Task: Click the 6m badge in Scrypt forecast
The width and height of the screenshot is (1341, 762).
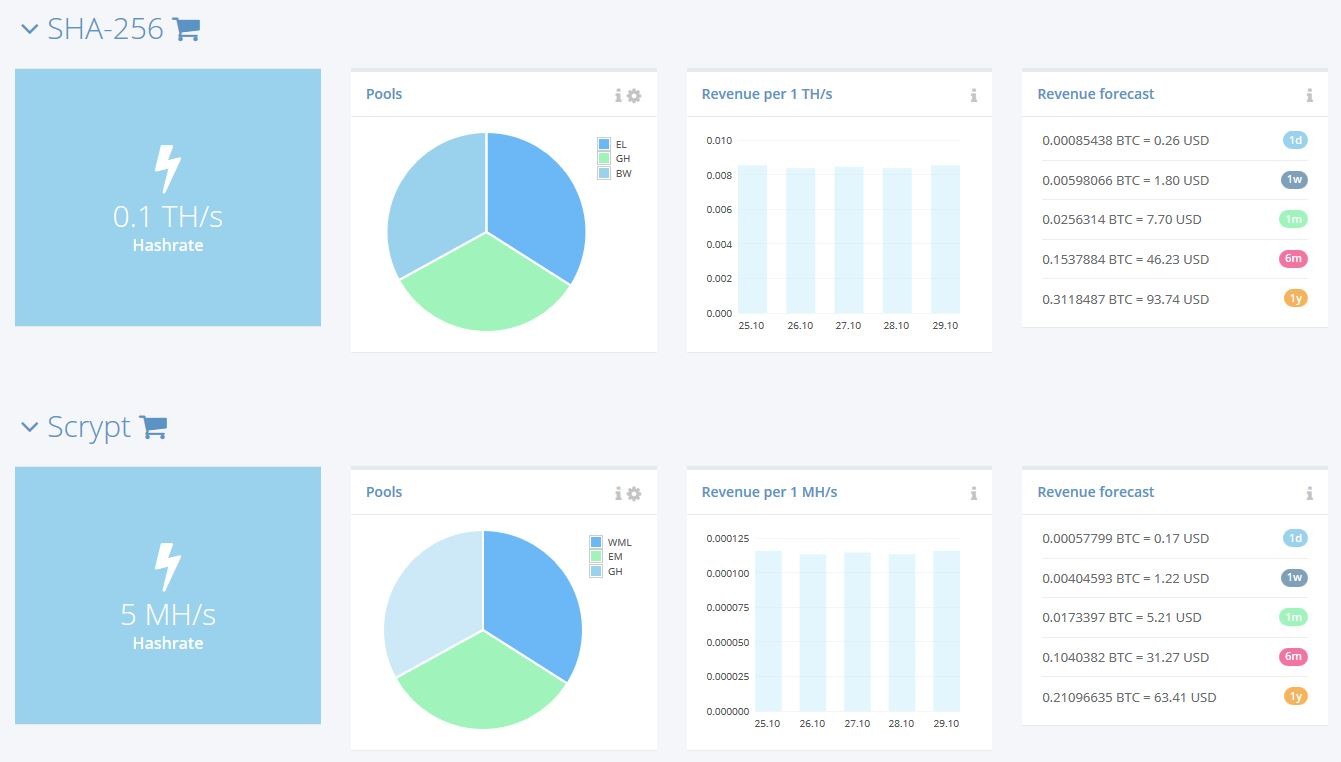Action: tap(1293, 656)
